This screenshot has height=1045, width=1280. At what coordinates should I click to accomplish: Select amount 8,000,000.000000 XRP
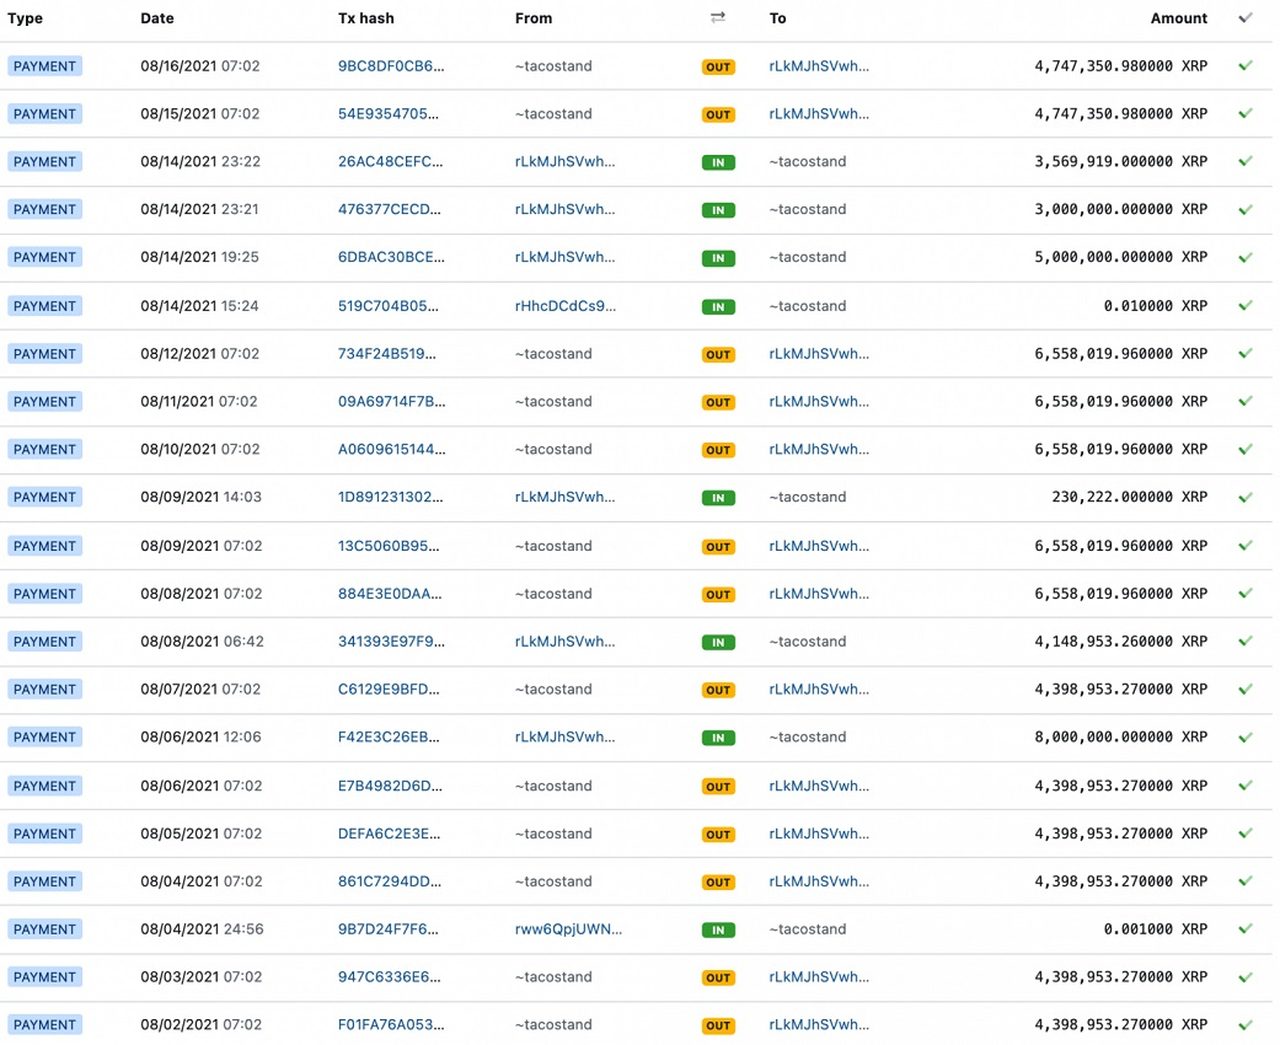point(1121,737)
